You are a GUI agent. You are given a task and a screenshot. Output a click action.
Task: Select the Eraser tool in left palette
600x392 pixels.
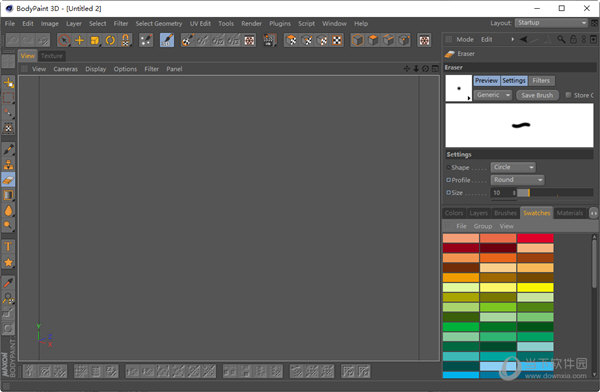[x=8, y=180]
